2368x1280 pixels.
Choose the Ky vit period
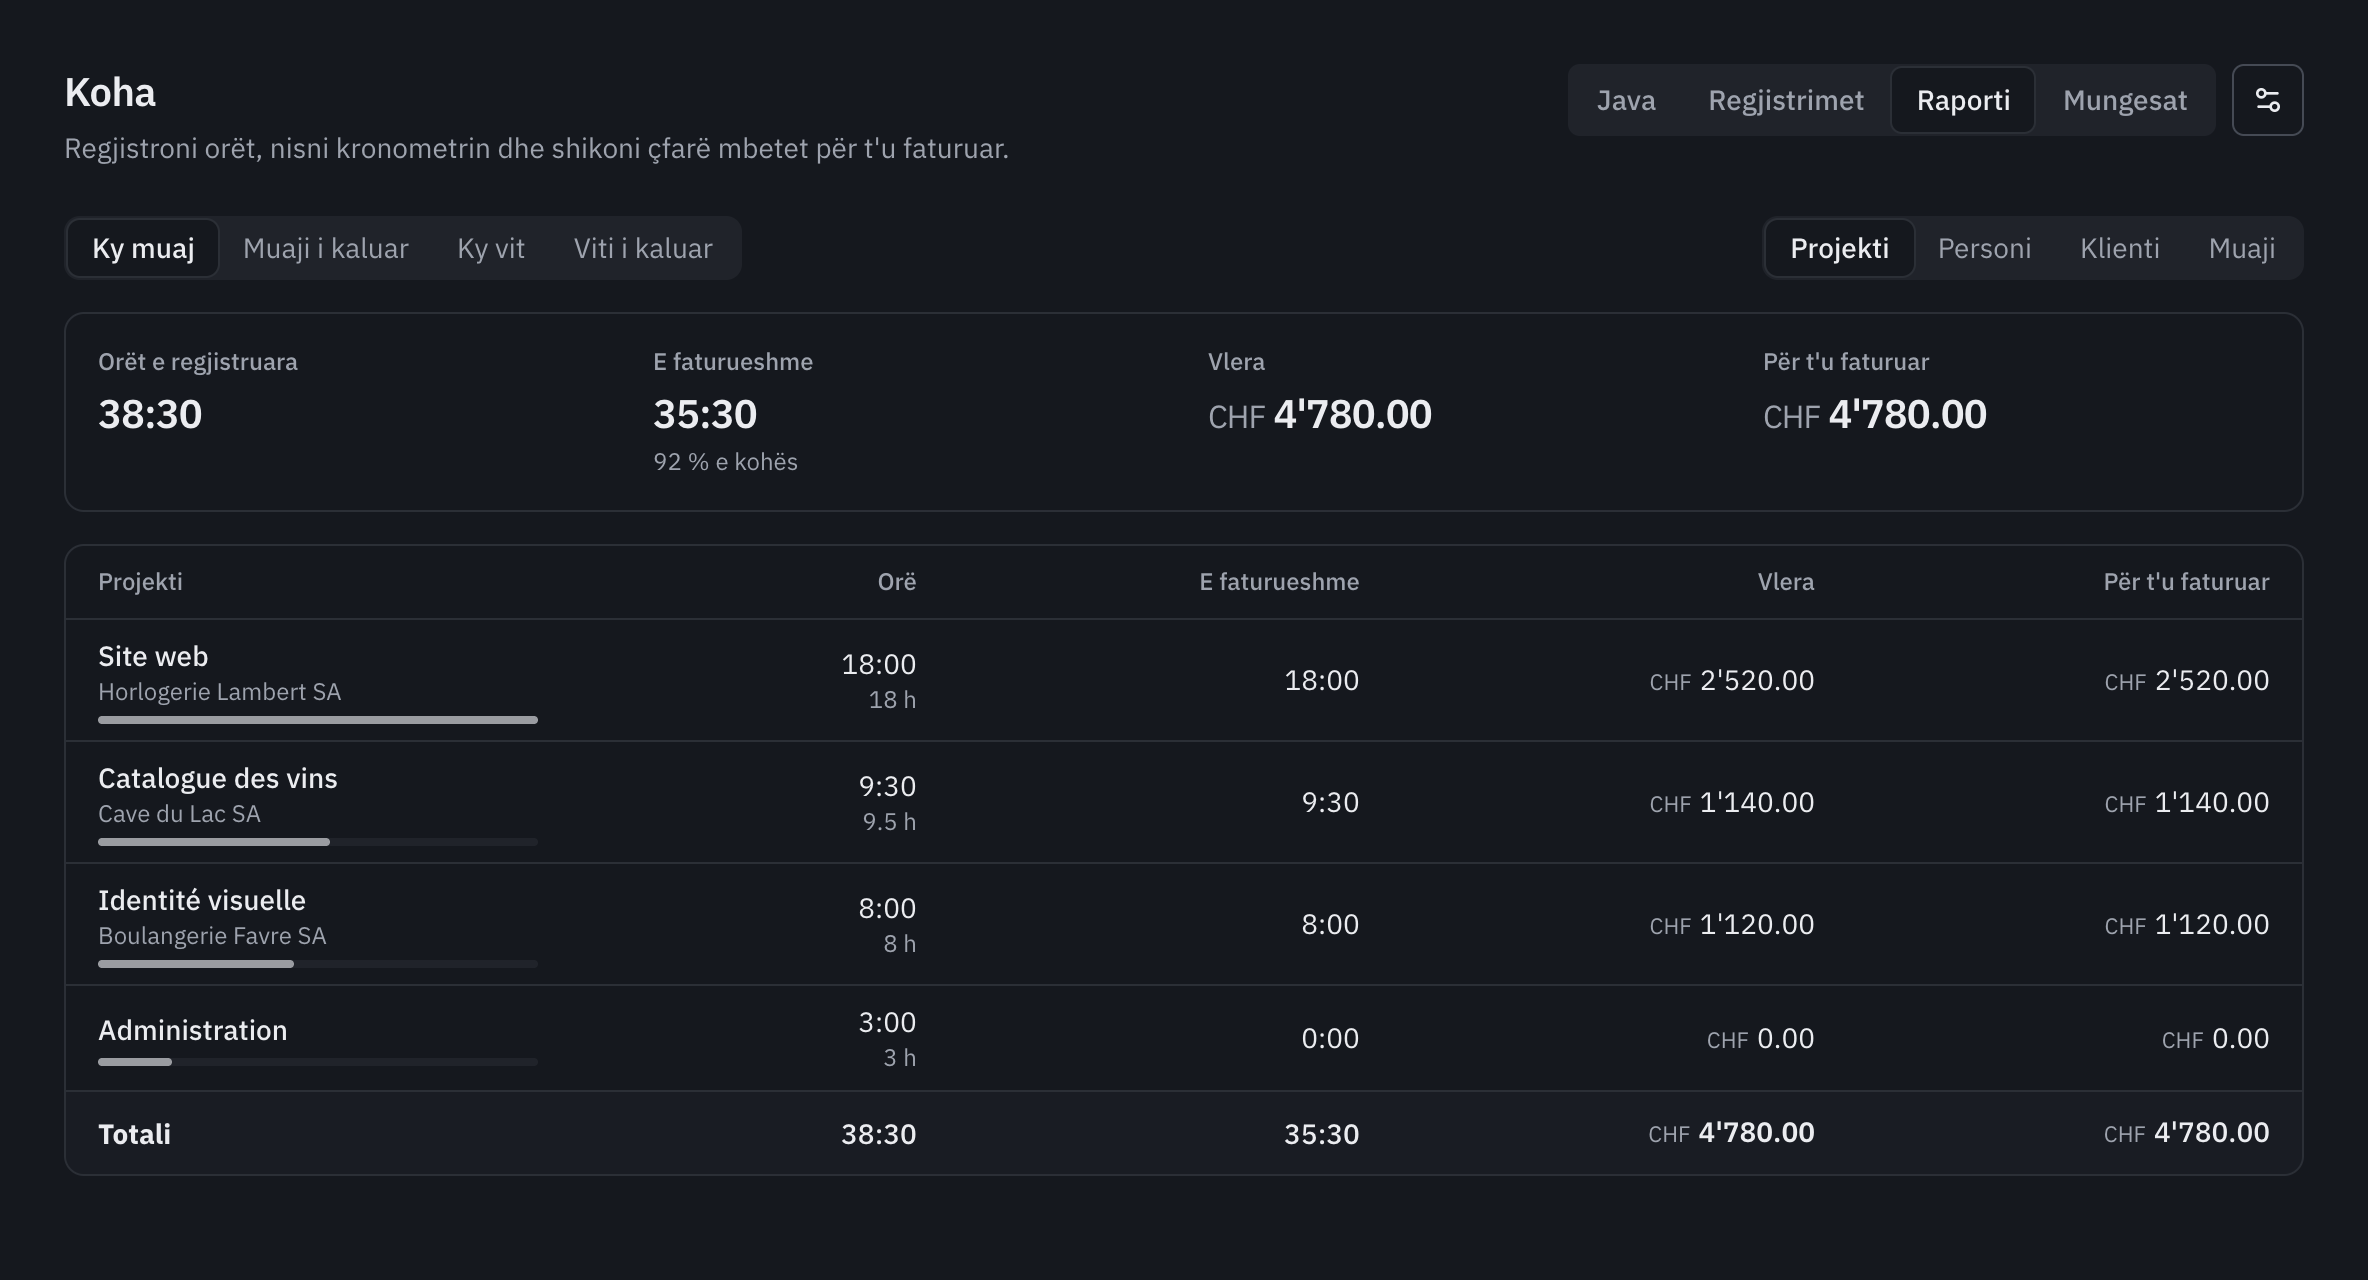pos(491,248)
